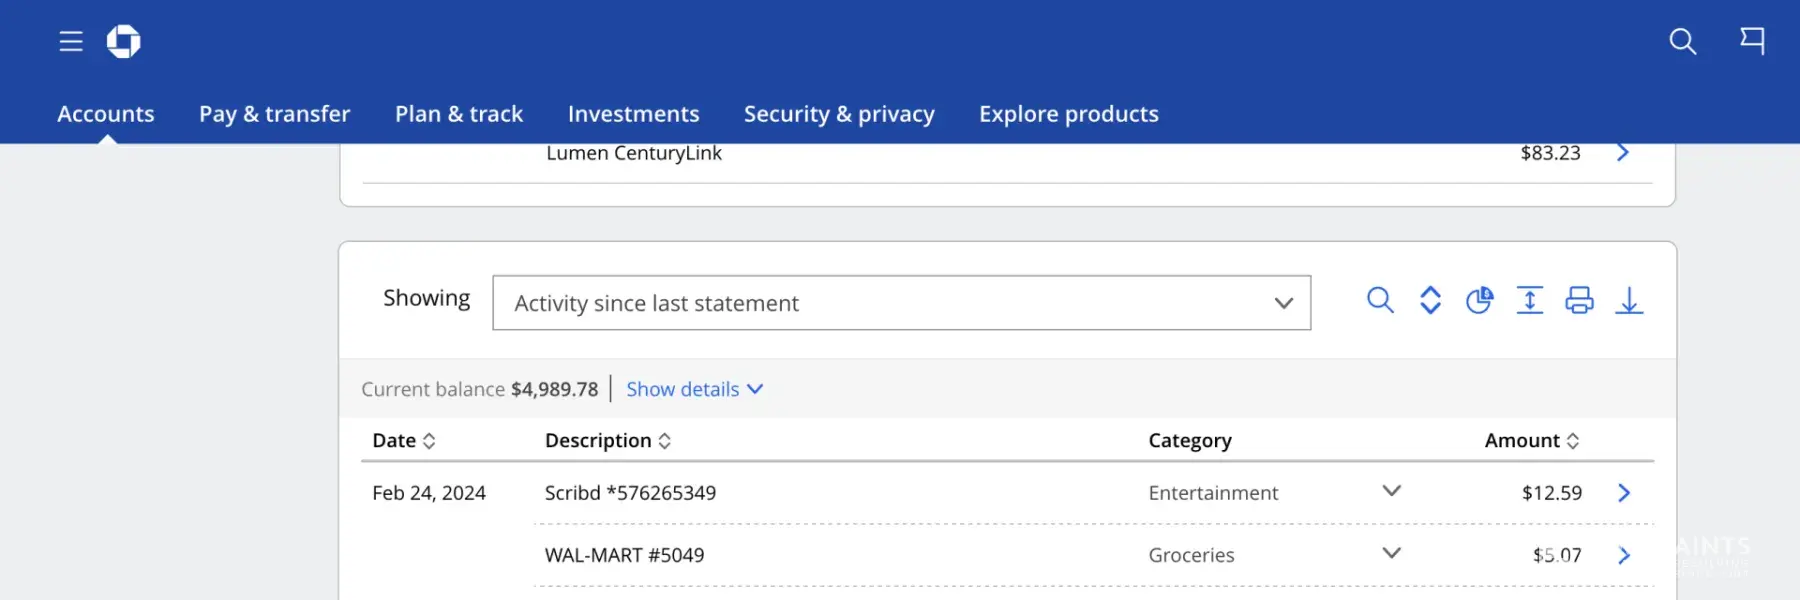
Task: Open the Investments menu
Action: [x=633, y=114]
